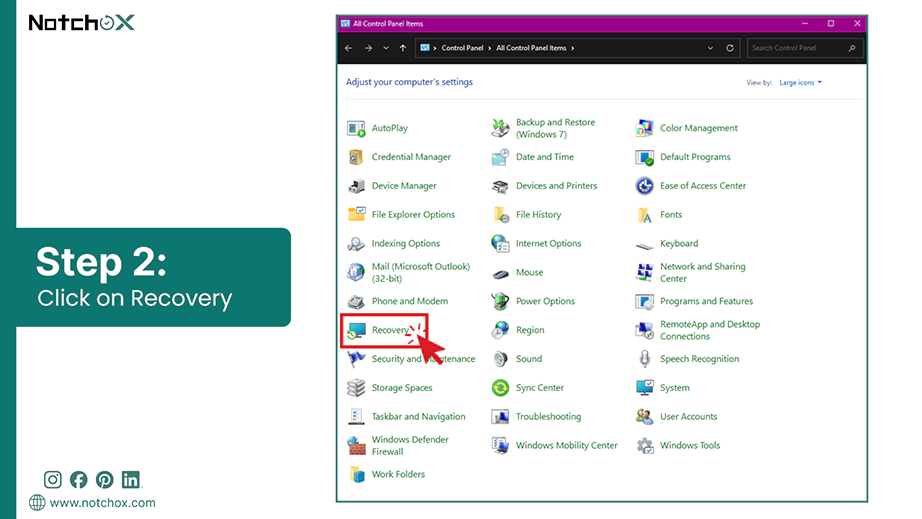
Task: Open the Notchox LinkedIn icon
Action: (131, 480)
